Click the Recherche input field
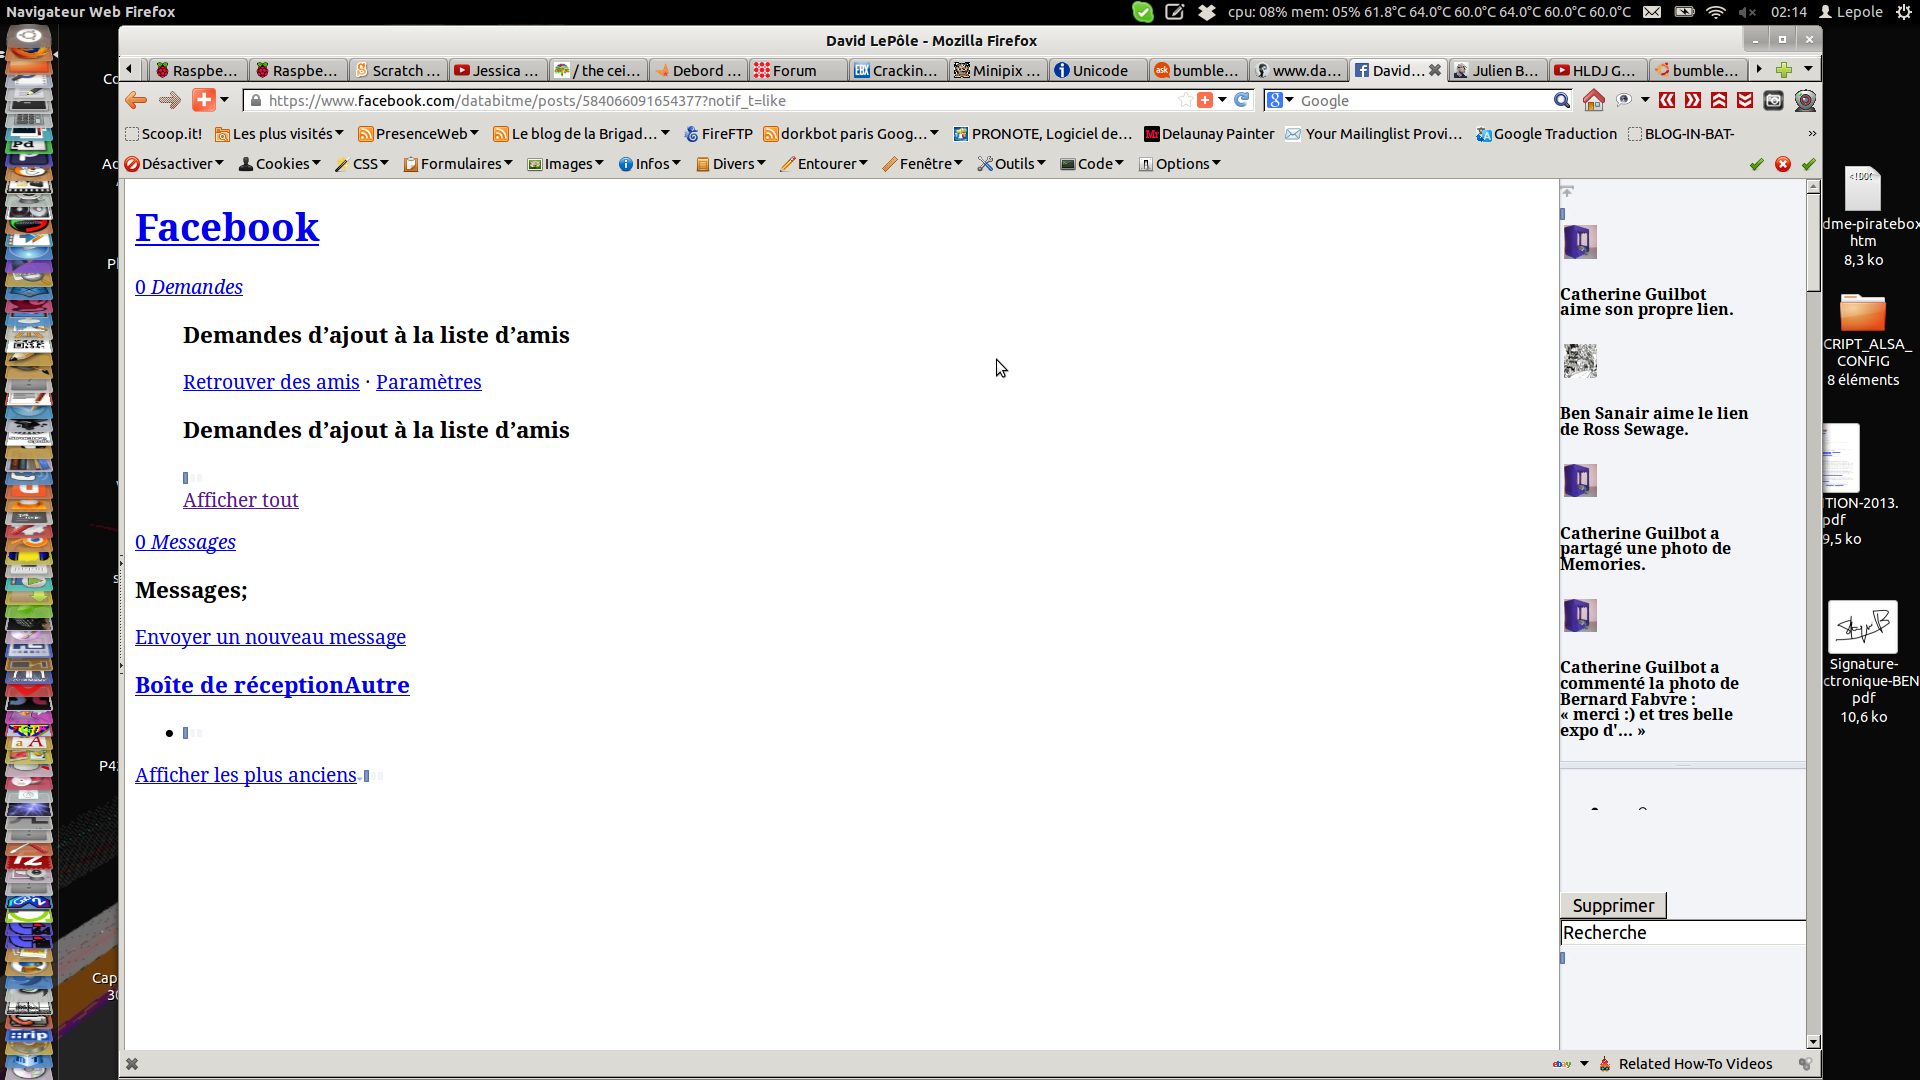1920x1080 pixels. [1682, 932]
